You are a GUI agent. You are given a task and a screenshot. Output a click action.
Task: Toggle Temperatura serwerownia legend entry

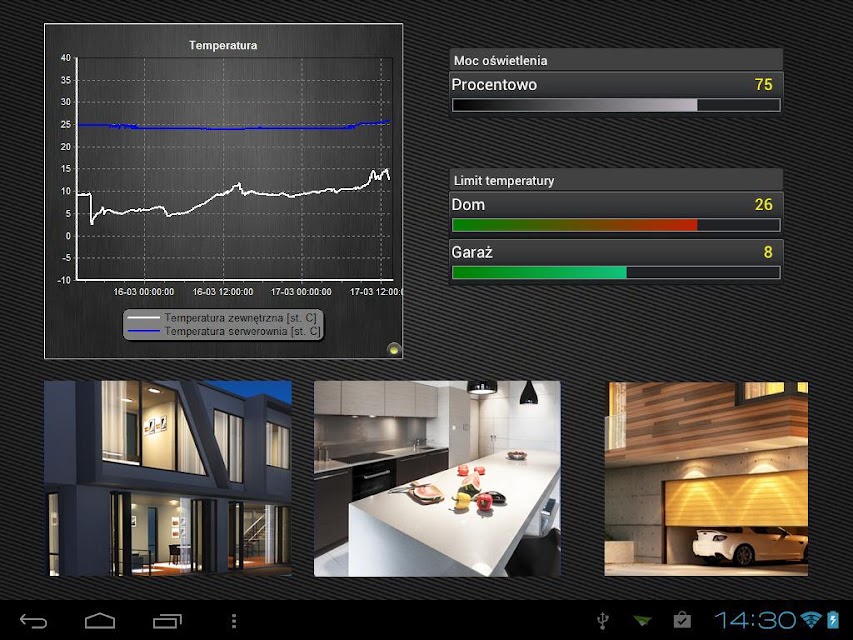223,331
